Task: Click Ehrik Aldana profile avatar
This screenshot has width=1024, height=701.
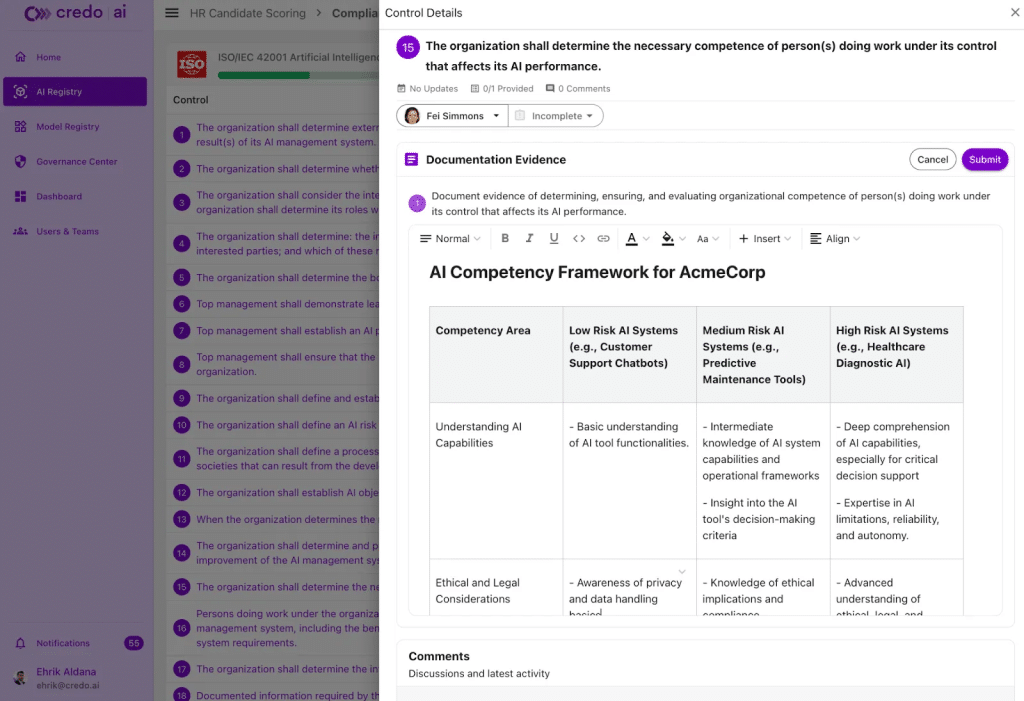Action: click(x=20, y=678)
